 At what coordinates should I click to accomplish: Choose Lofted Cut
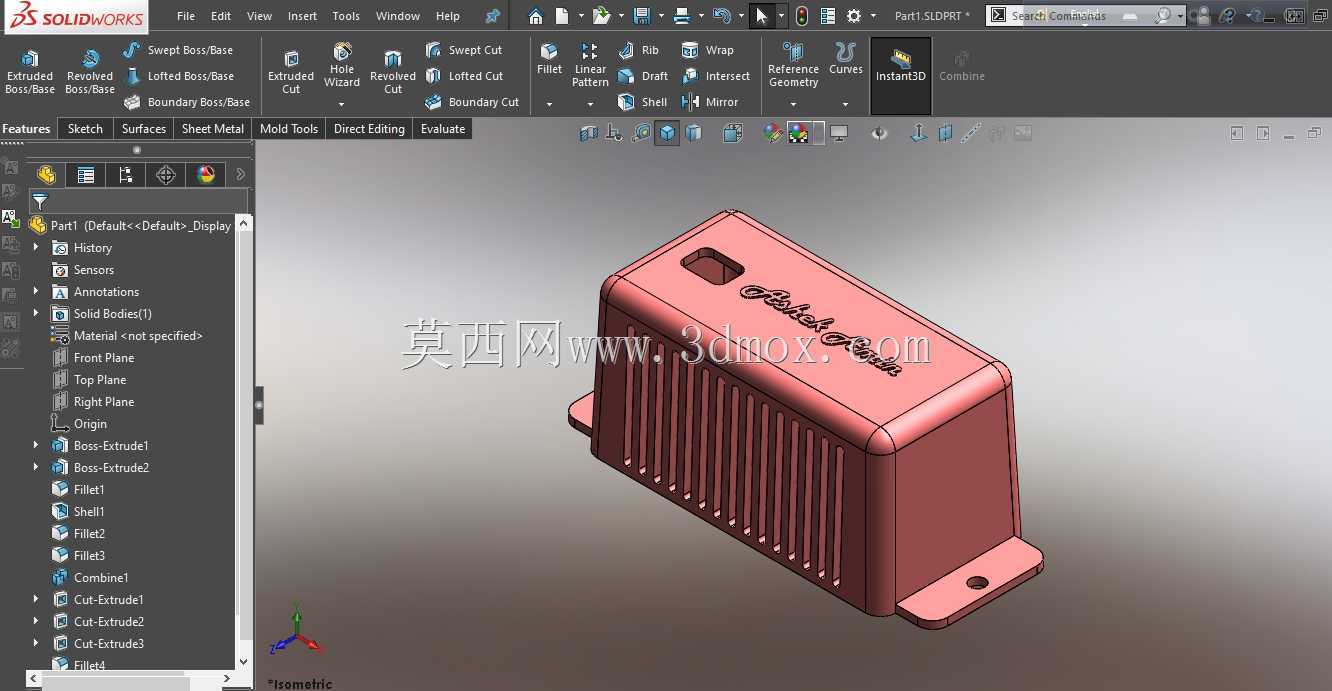[x=464, y=76]
